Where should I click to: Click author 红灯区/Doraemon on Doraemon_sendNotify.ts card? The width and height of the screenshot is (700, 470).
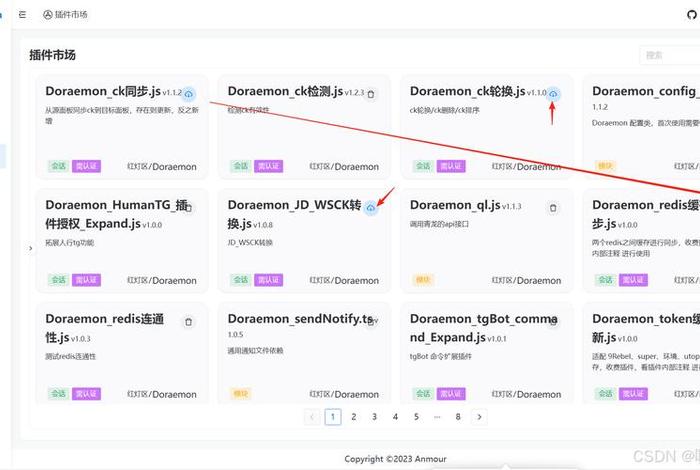344,394
